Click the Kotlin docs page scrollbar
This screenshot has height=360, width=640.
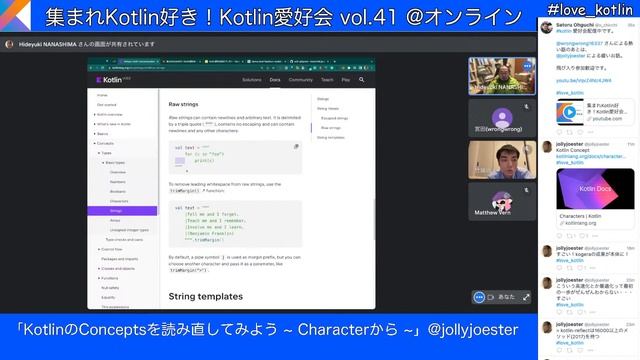click(x=374, y=220)
